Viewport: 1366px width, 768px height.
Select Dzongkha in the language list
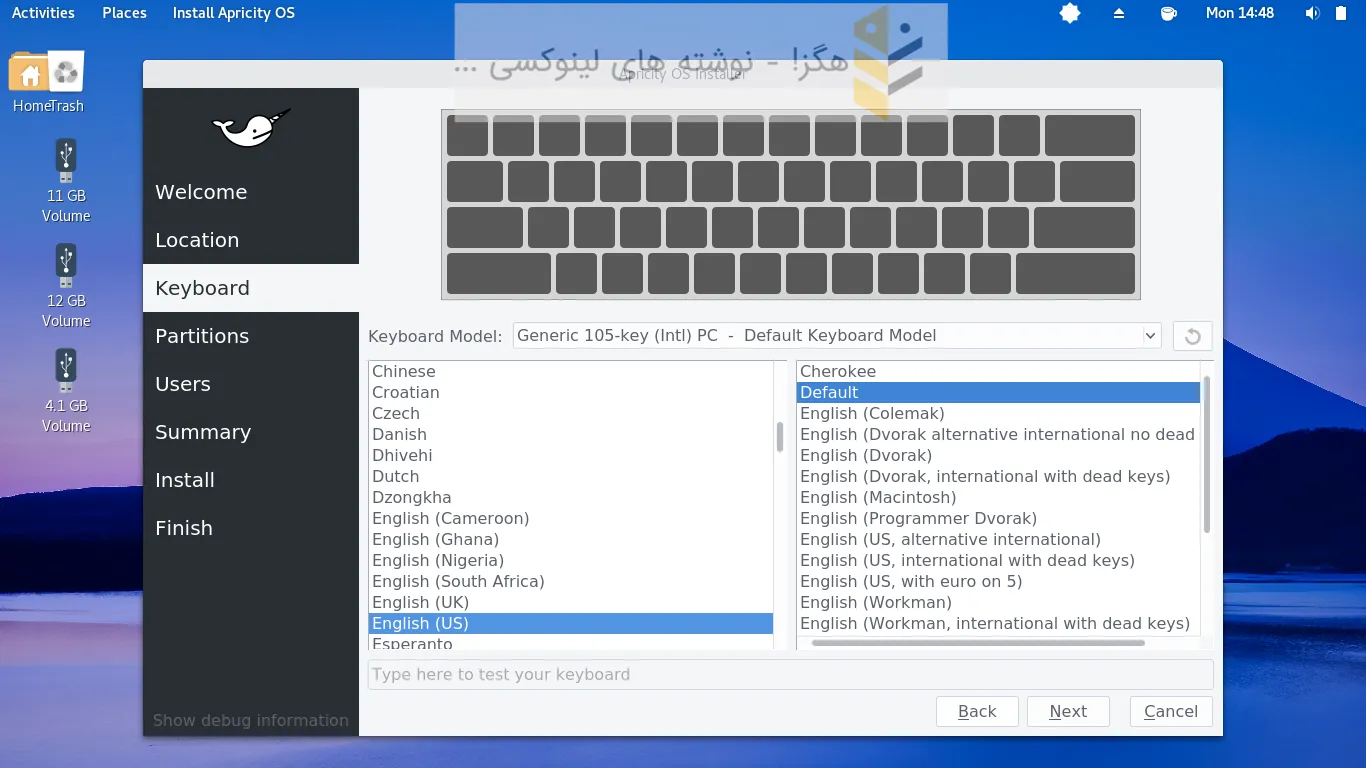570,497
